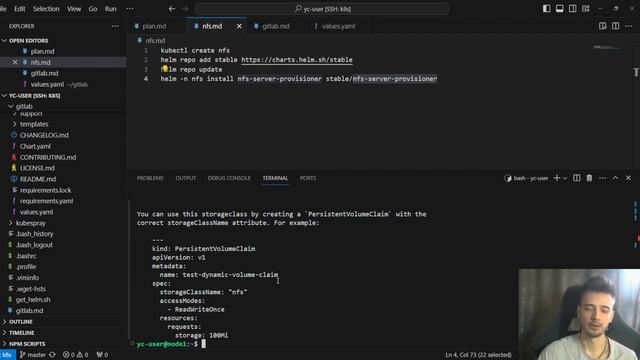Open the View menu
The height and width of the screenshot is (360, 640).
tap(74, 9)
